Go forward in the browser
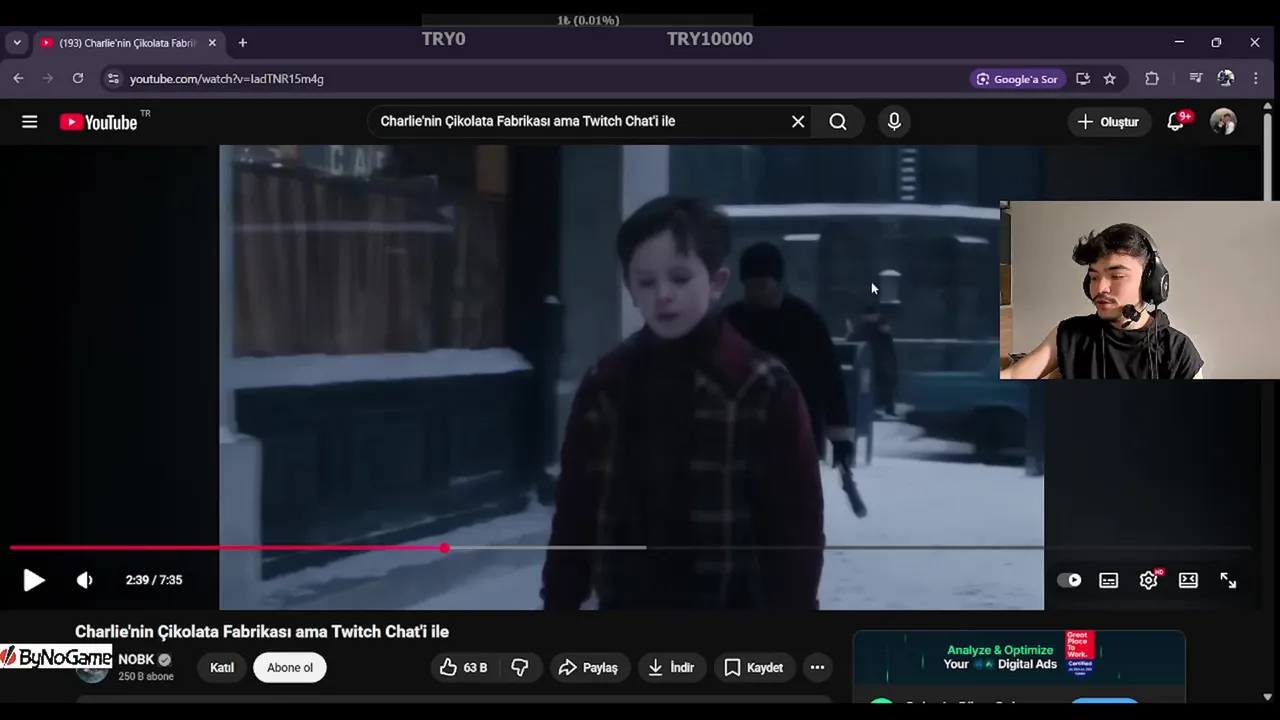The image size is (1280, 720). coord(48,78)
